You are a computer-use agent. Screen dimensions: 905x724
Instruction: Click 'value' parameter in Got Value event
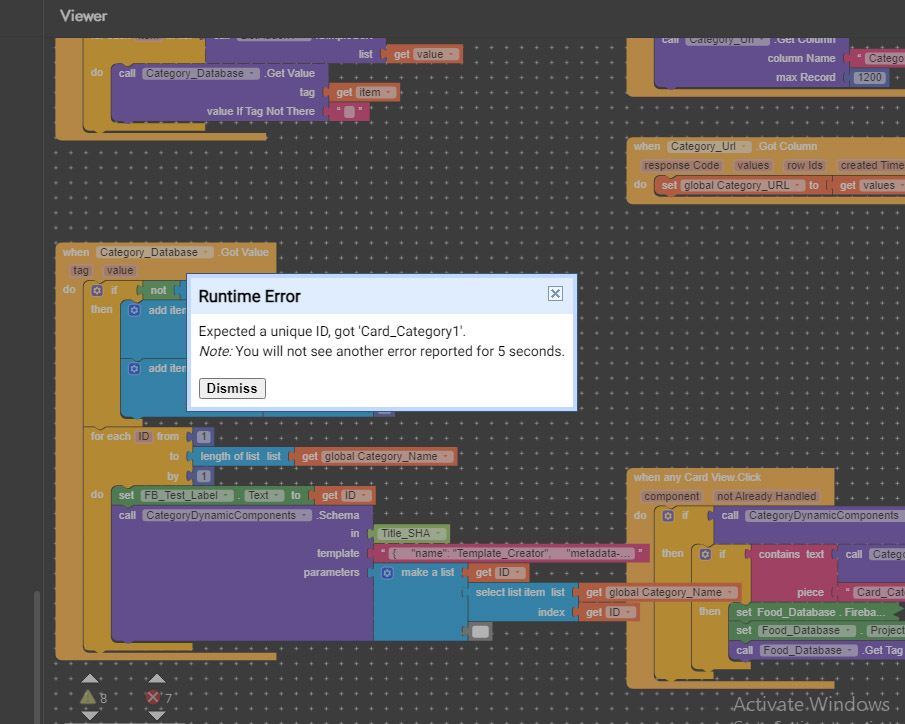119,270
